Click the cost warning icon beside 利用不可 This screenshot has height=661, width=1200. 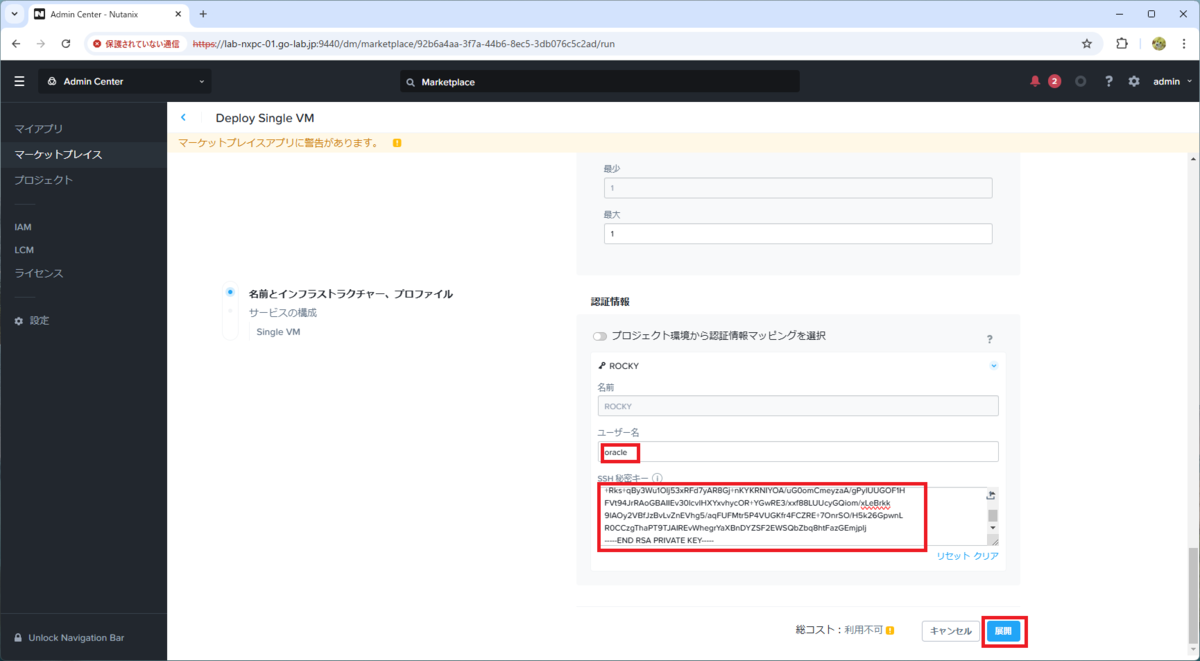(890, 631)
